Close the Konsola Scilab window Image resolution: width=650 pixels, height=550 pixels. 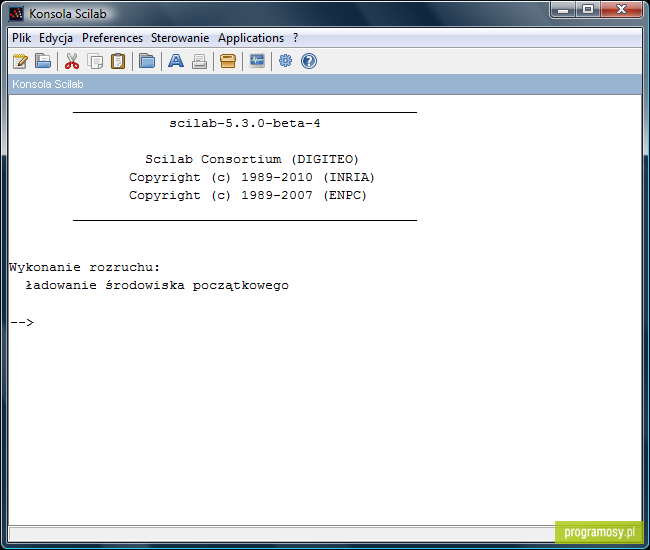pos(621,10)
